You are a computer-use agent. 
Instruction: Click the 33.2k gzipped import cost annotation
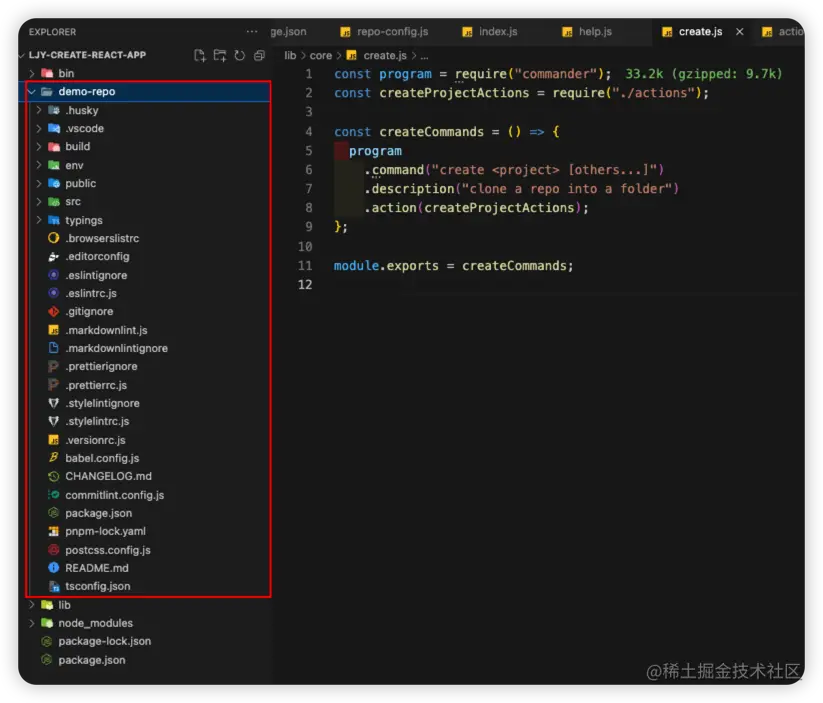tap(703, 74)
